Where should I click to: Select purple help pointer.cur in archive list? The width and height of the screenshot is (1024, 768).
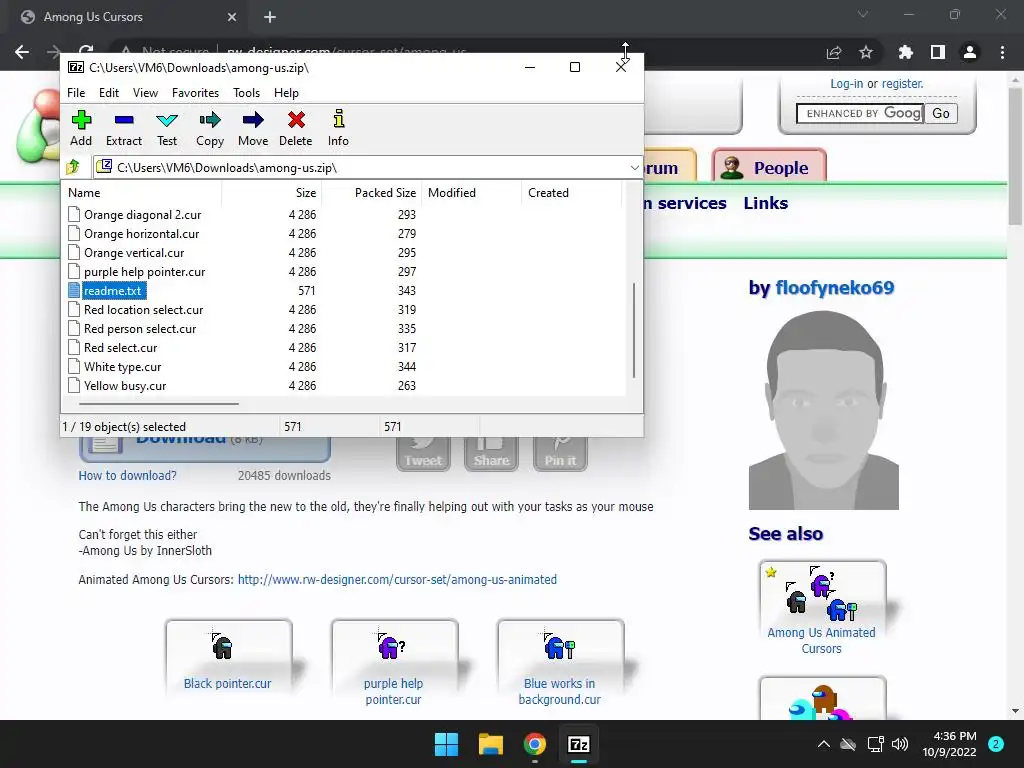tap(144, 272)
